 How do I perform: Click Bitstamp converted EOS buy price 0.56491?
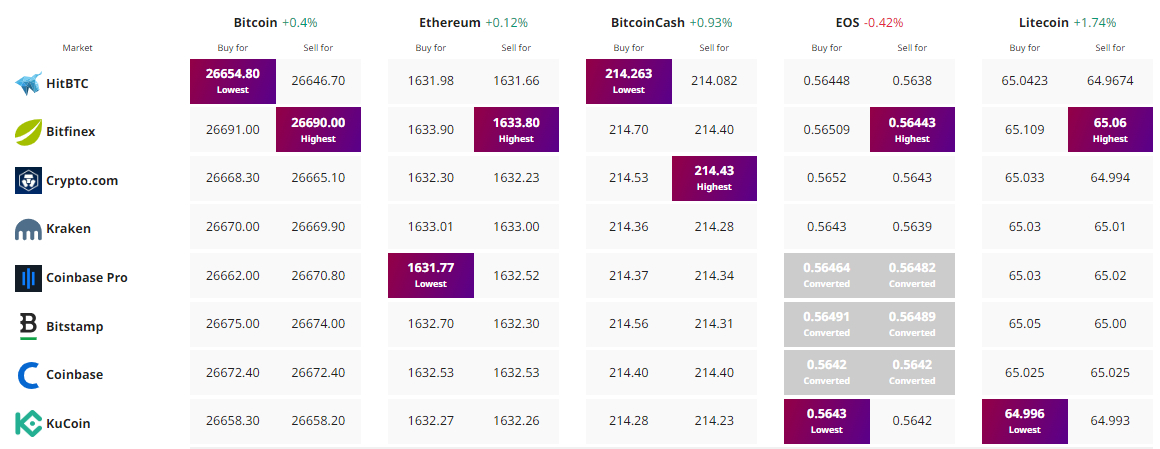click(x=826, y=323)
